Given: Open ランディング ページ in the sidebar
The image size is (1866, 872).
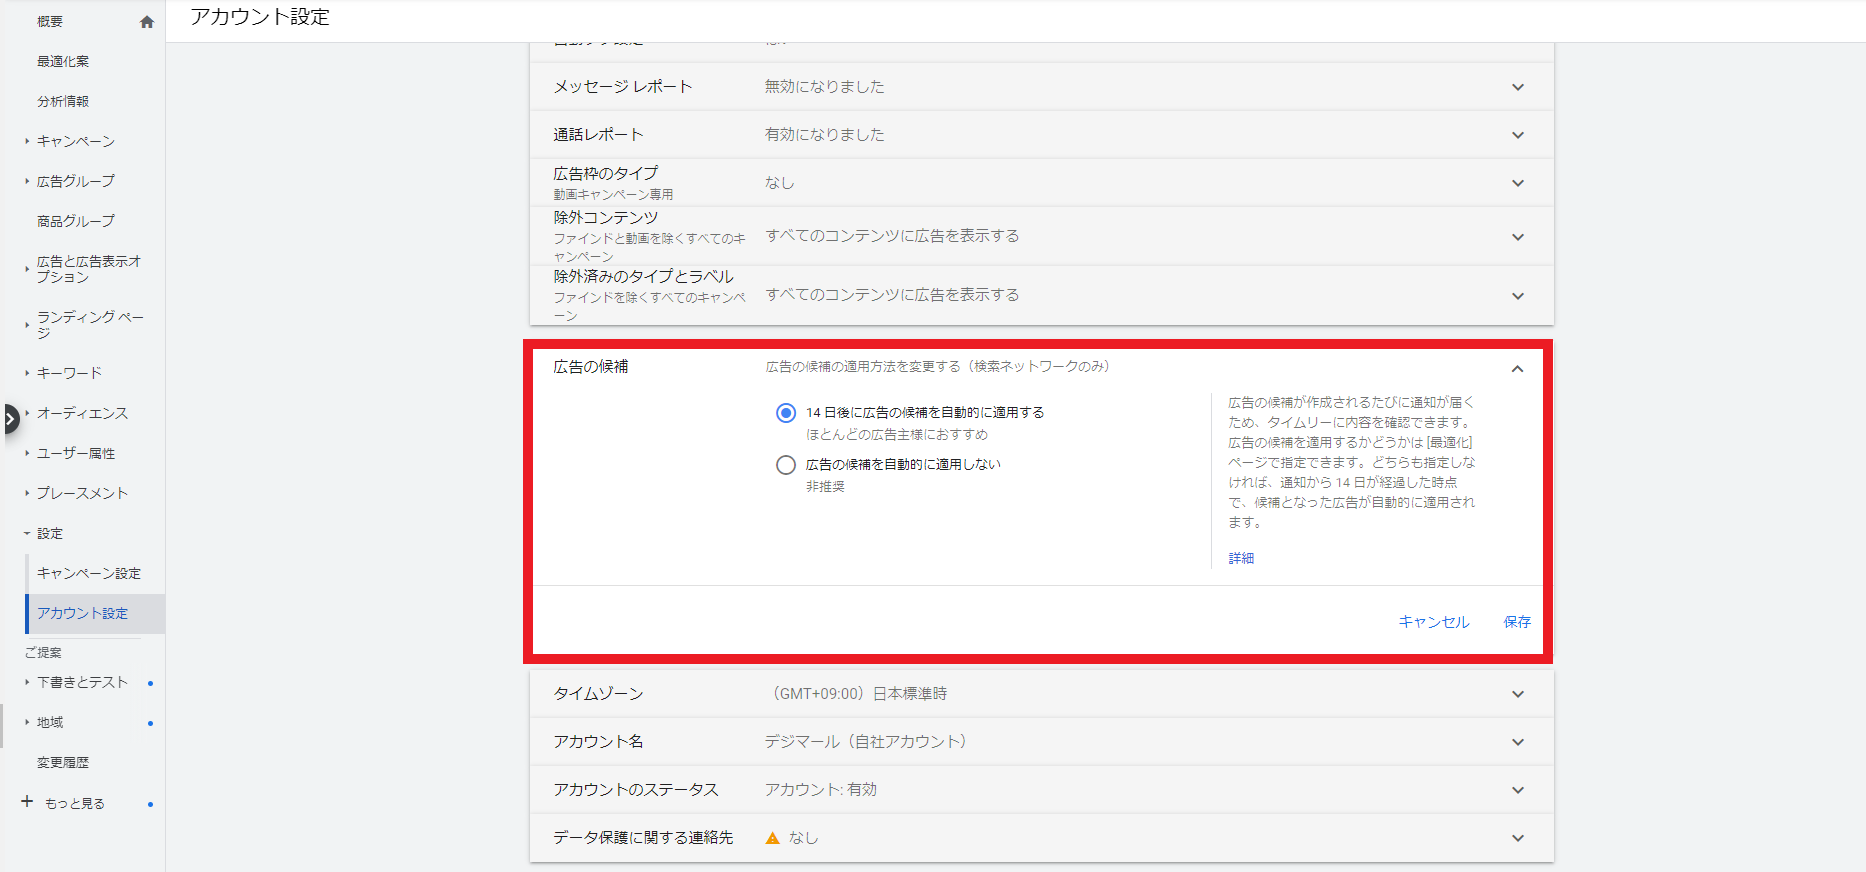Looking at the screenshot, I should 90,325.
